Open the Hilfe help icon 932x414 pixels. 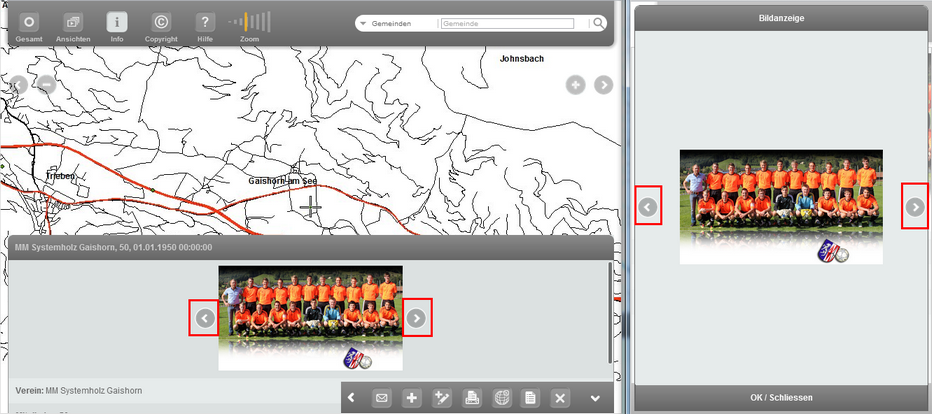(204, 23)
